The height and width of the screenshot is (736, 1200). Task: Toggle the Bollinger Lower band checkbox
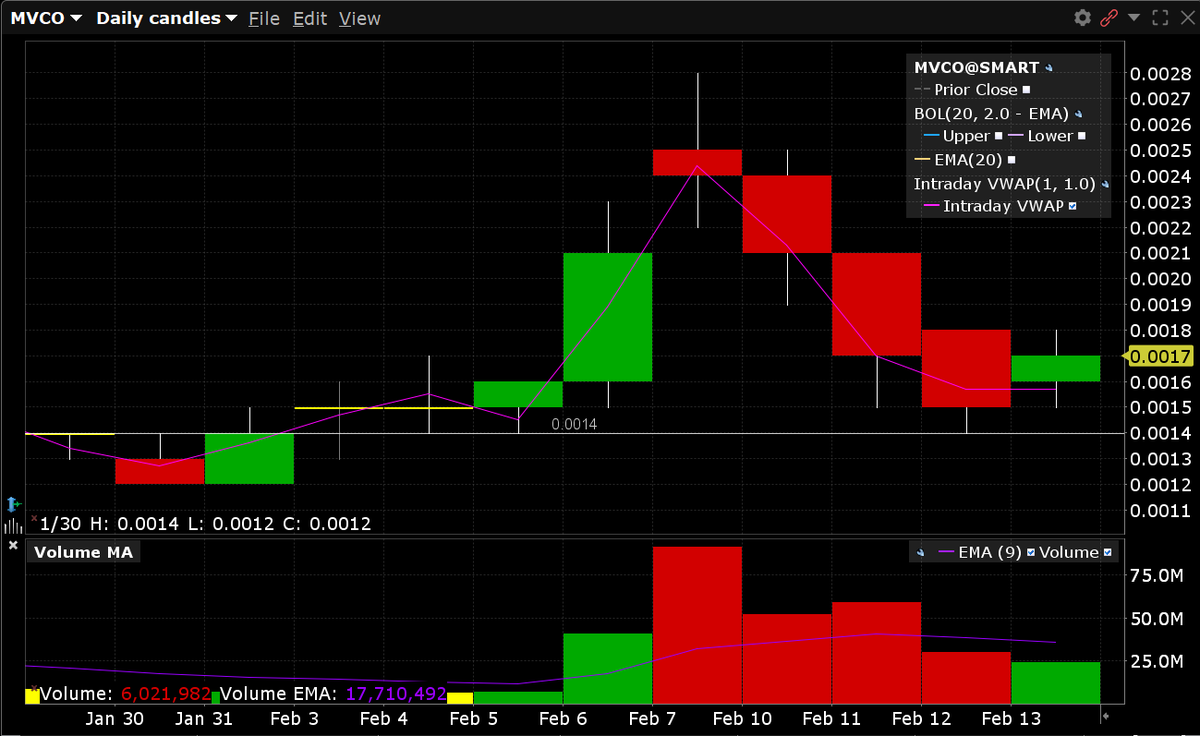pos(1081,136)
